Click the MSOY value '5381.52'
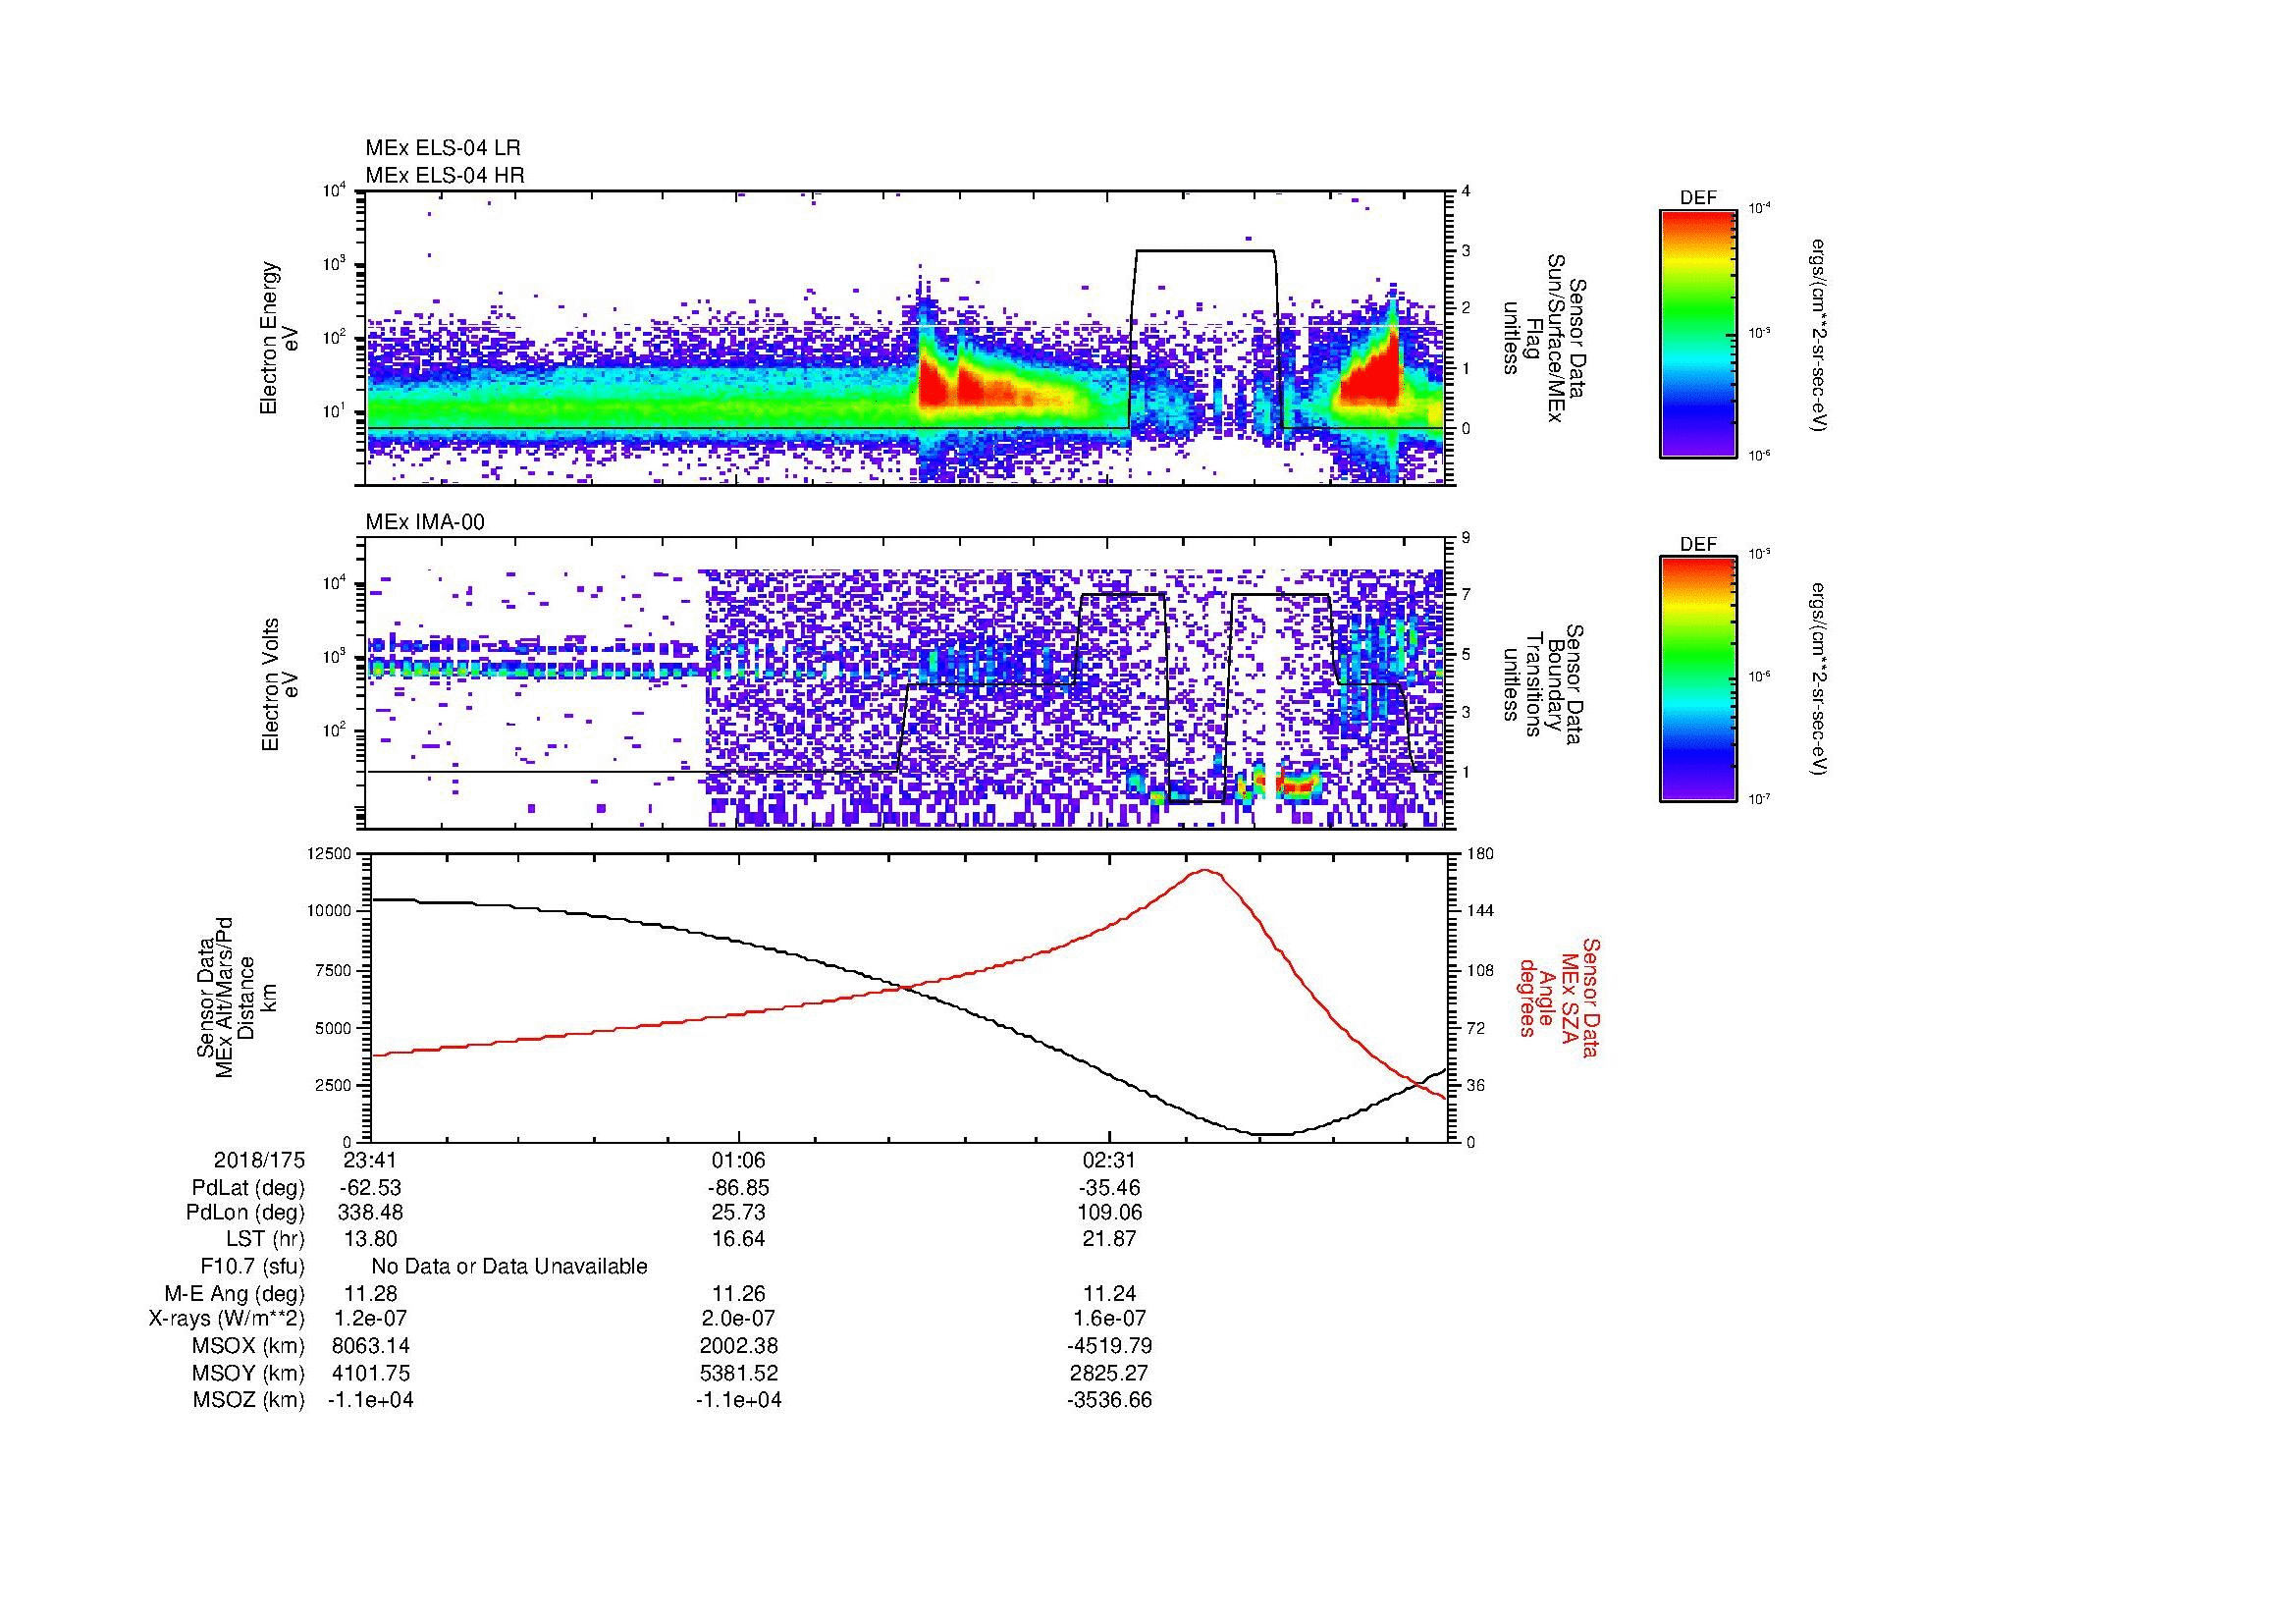This screenshot has width=2296, height=1623. point(739,1373)
